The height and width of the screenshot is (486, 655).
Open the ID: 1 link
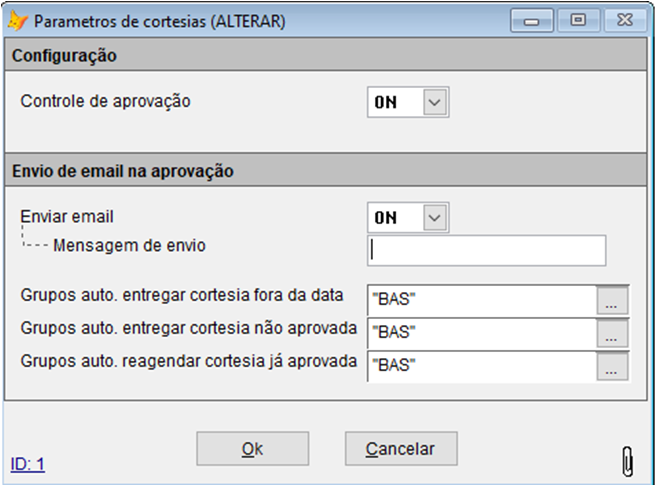coord(28,464)
